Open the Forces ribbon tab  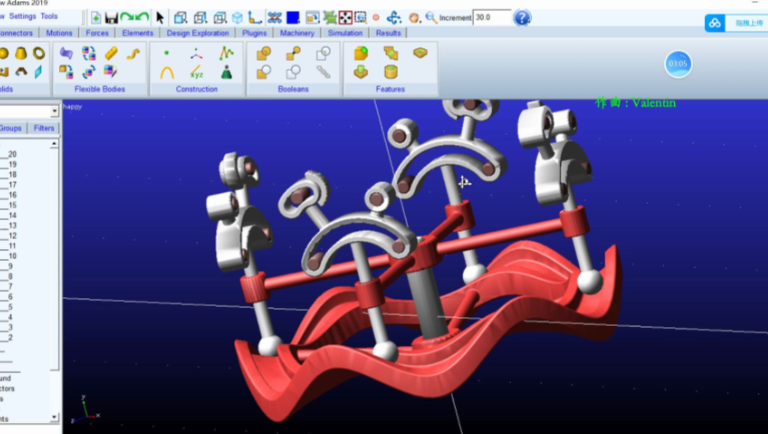pos(97,33)
